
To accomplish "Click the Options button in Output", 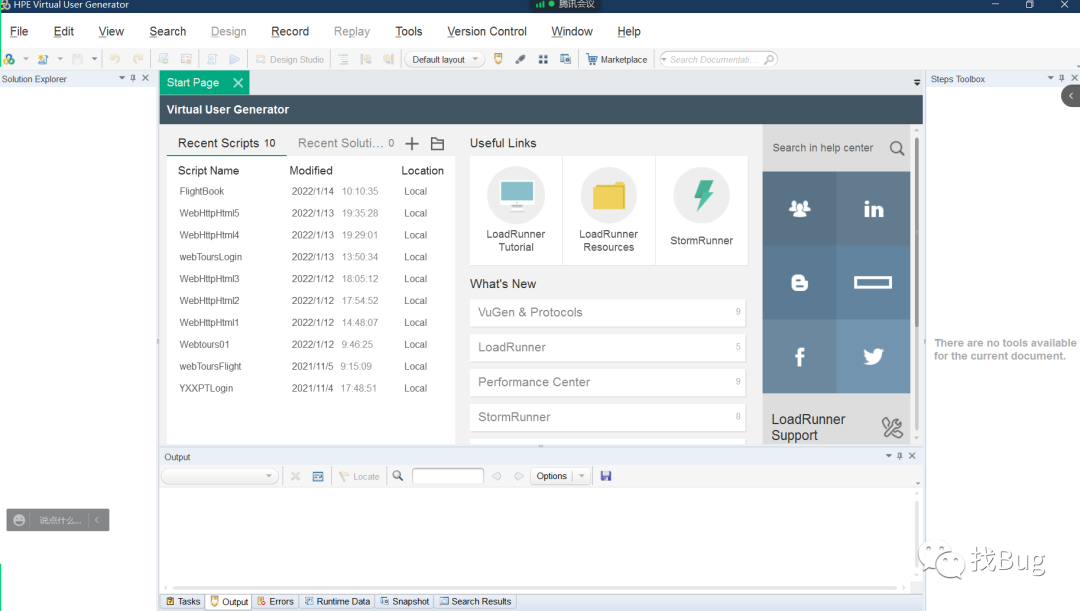I will [552, 476].
